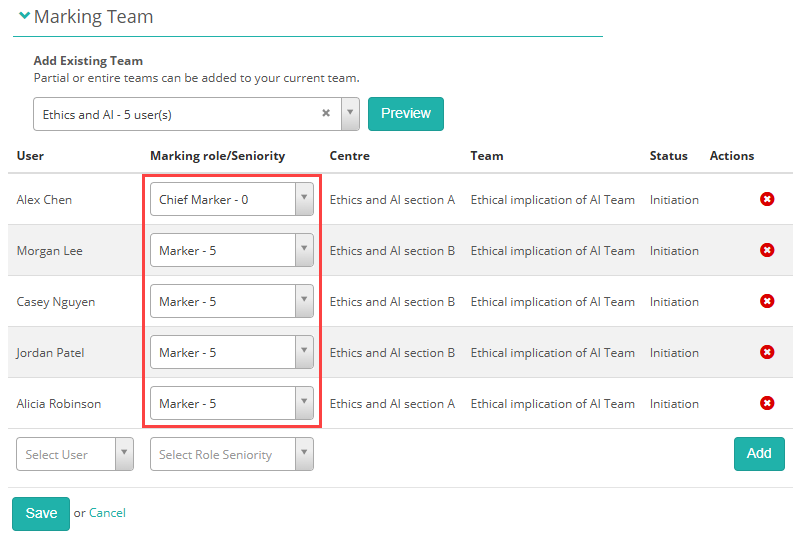The image size is (802, 540).
Task: Save the marking team changes
Action: point(41,513)
